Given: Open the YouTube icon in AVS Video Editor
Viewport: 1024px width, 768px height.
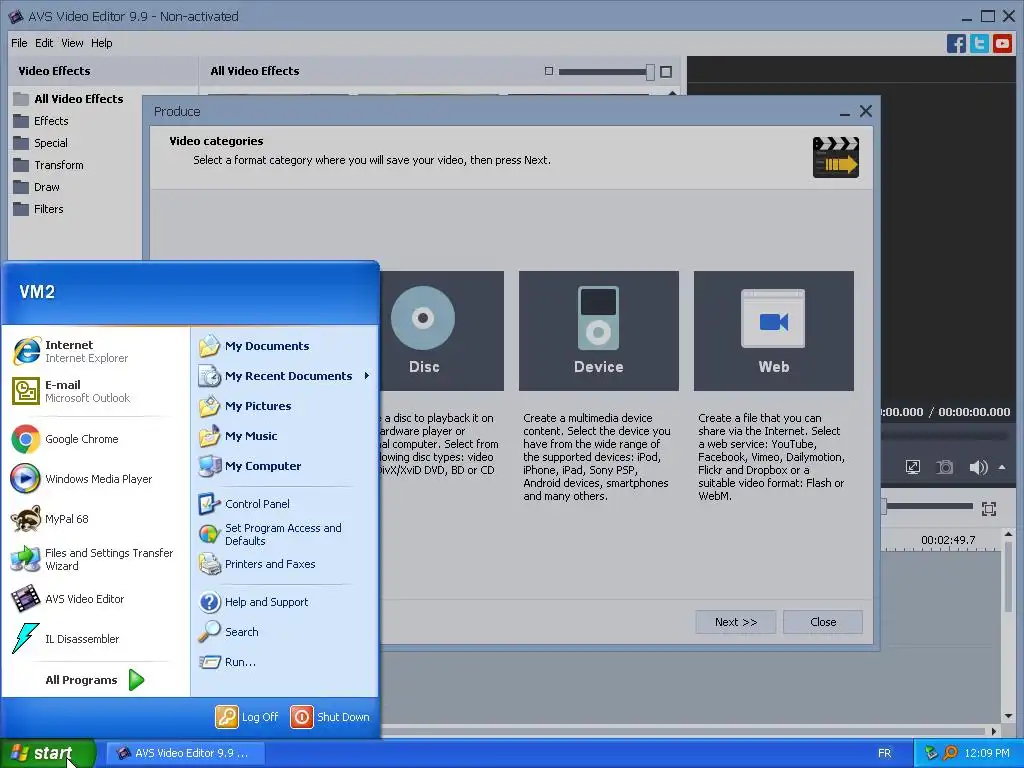Looking at the screenshot, I should coord(1002,44).
